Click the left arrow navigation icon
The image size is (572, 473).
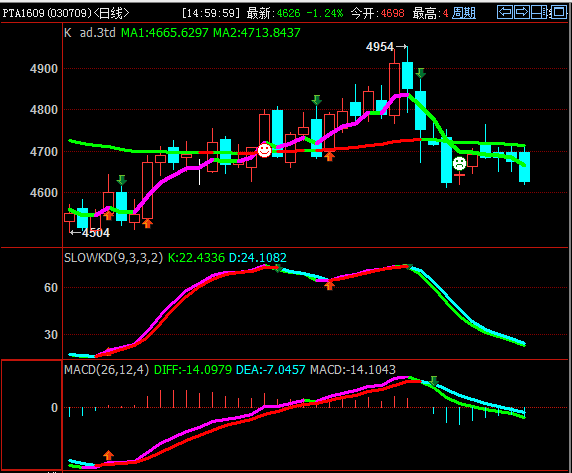click(x=505, y=12)
